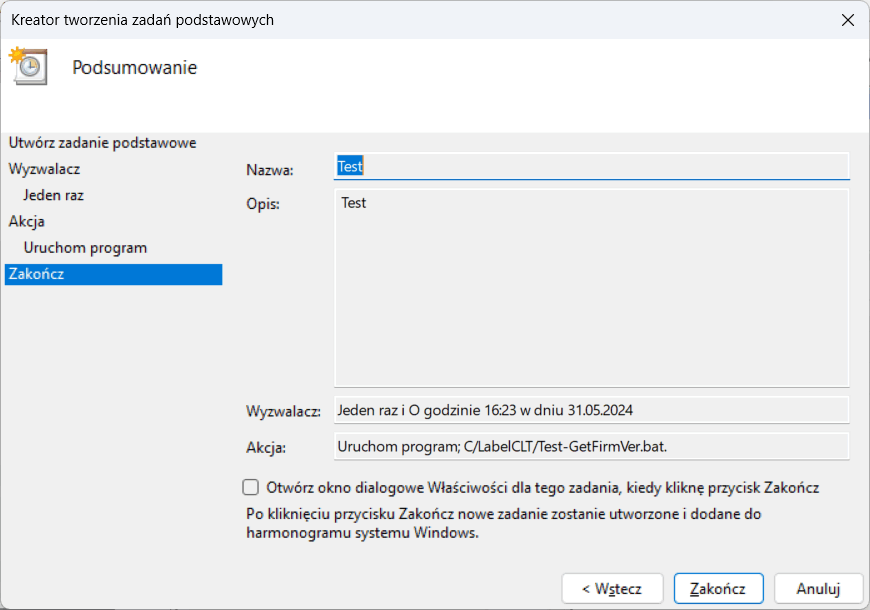Screen dimensions: 870x610
Task: Jump to the 'Uruchom program' sub-step
Action: pos(85,247)
